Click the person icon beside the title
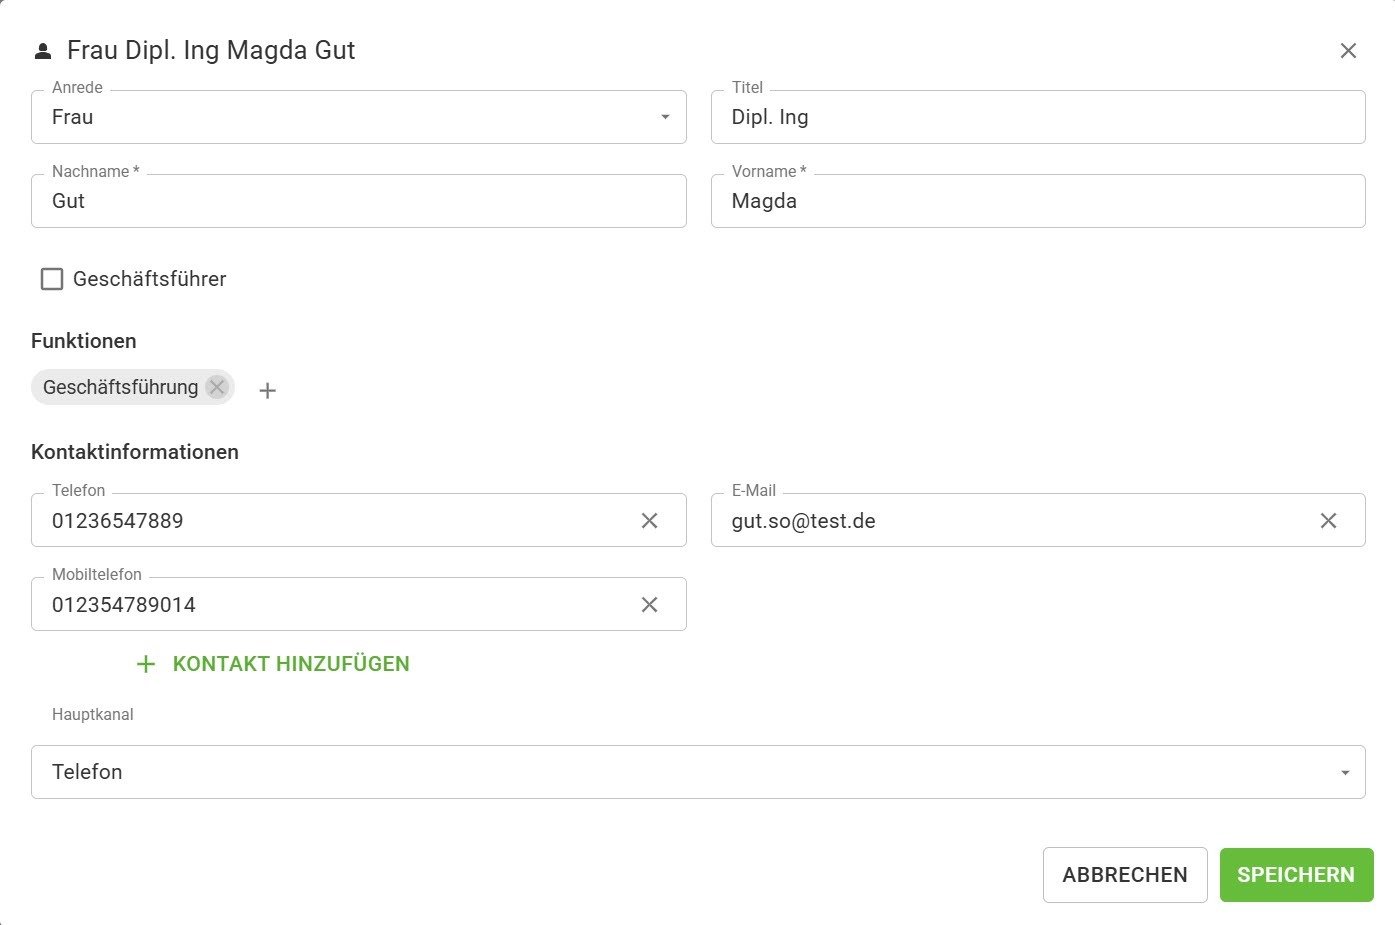 pos(43,51)
